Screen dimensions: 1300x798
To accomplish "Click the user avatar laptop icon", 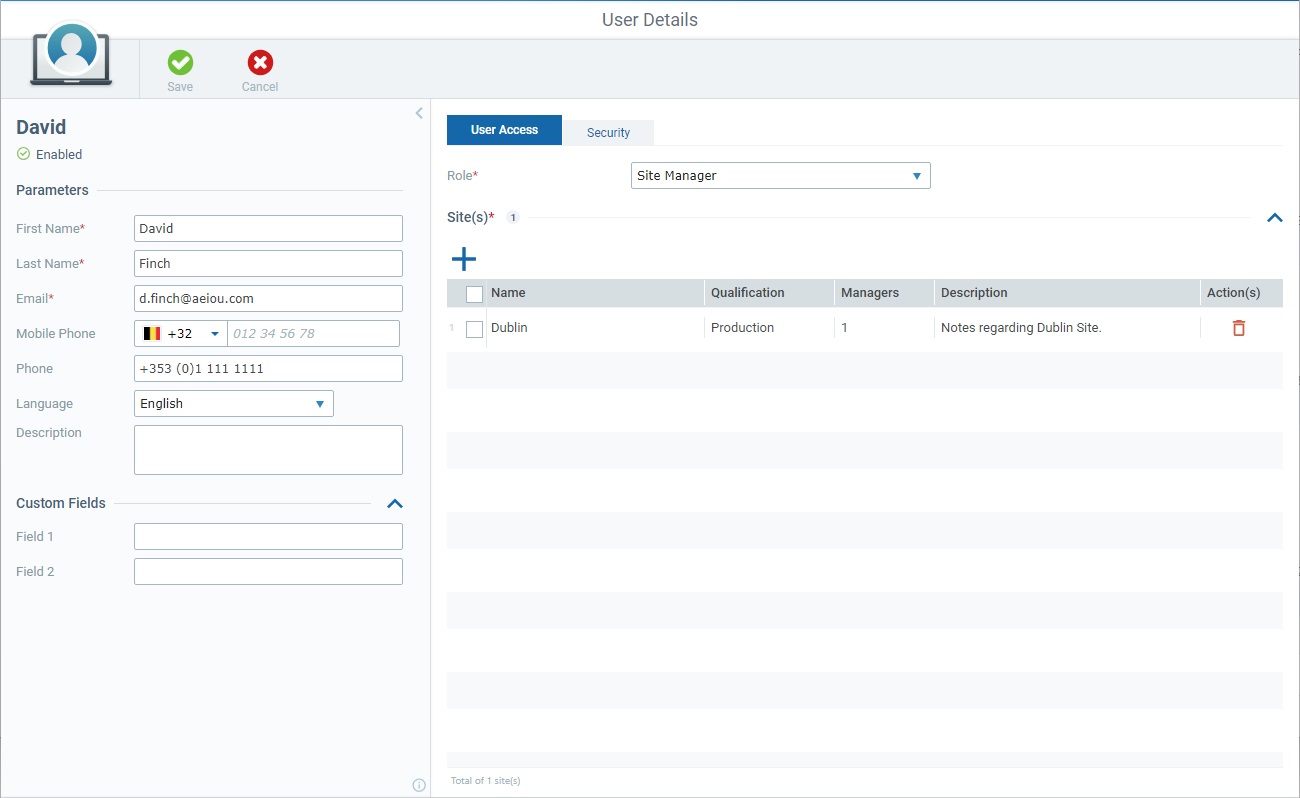I will (x=71, y=56).
